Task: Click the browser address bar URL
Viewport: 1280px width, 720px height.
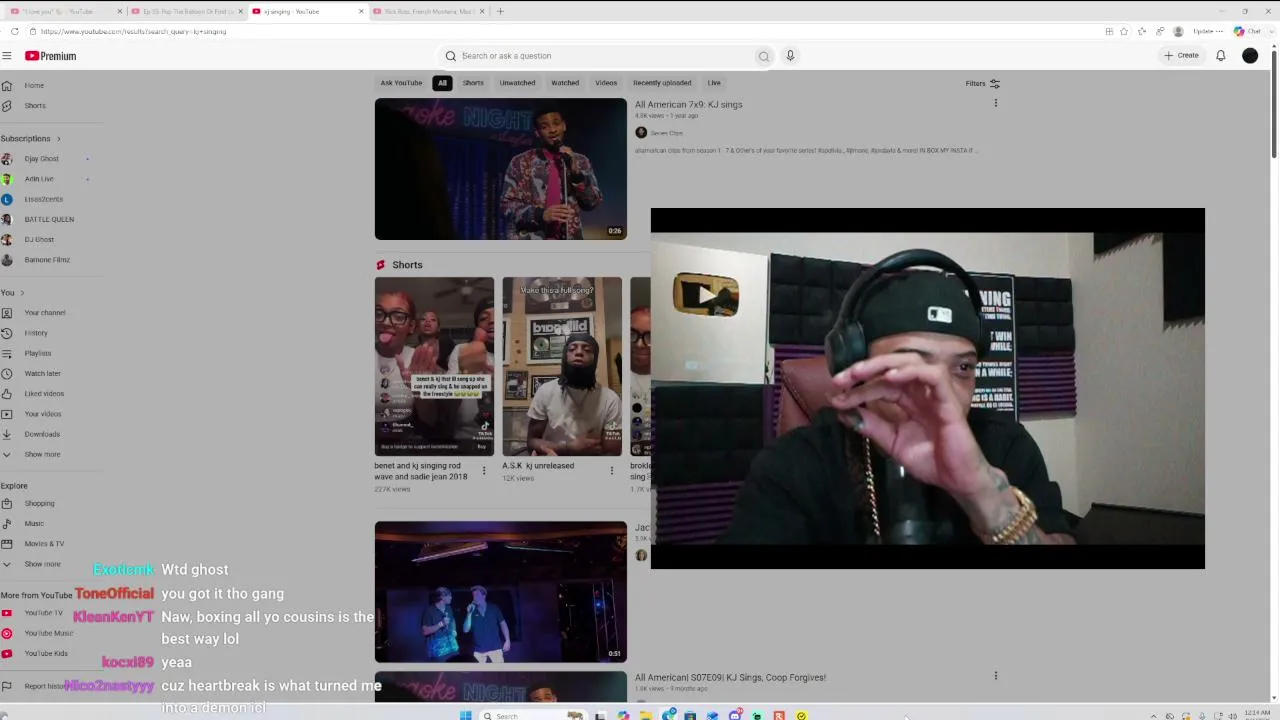Action: click(x=133, y=32)
